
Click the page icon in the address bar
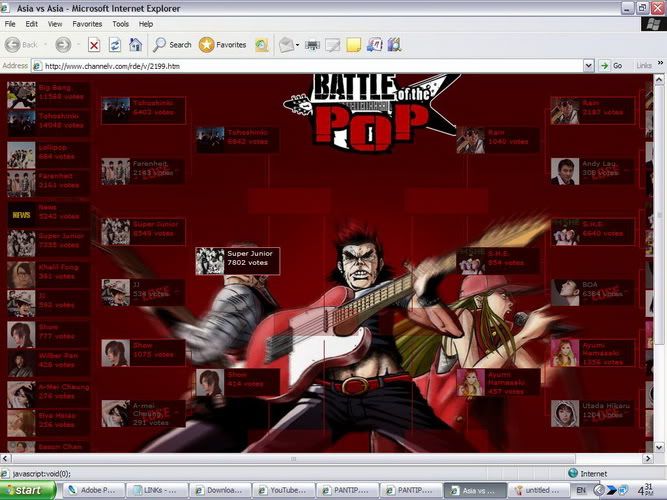[37, 66]
